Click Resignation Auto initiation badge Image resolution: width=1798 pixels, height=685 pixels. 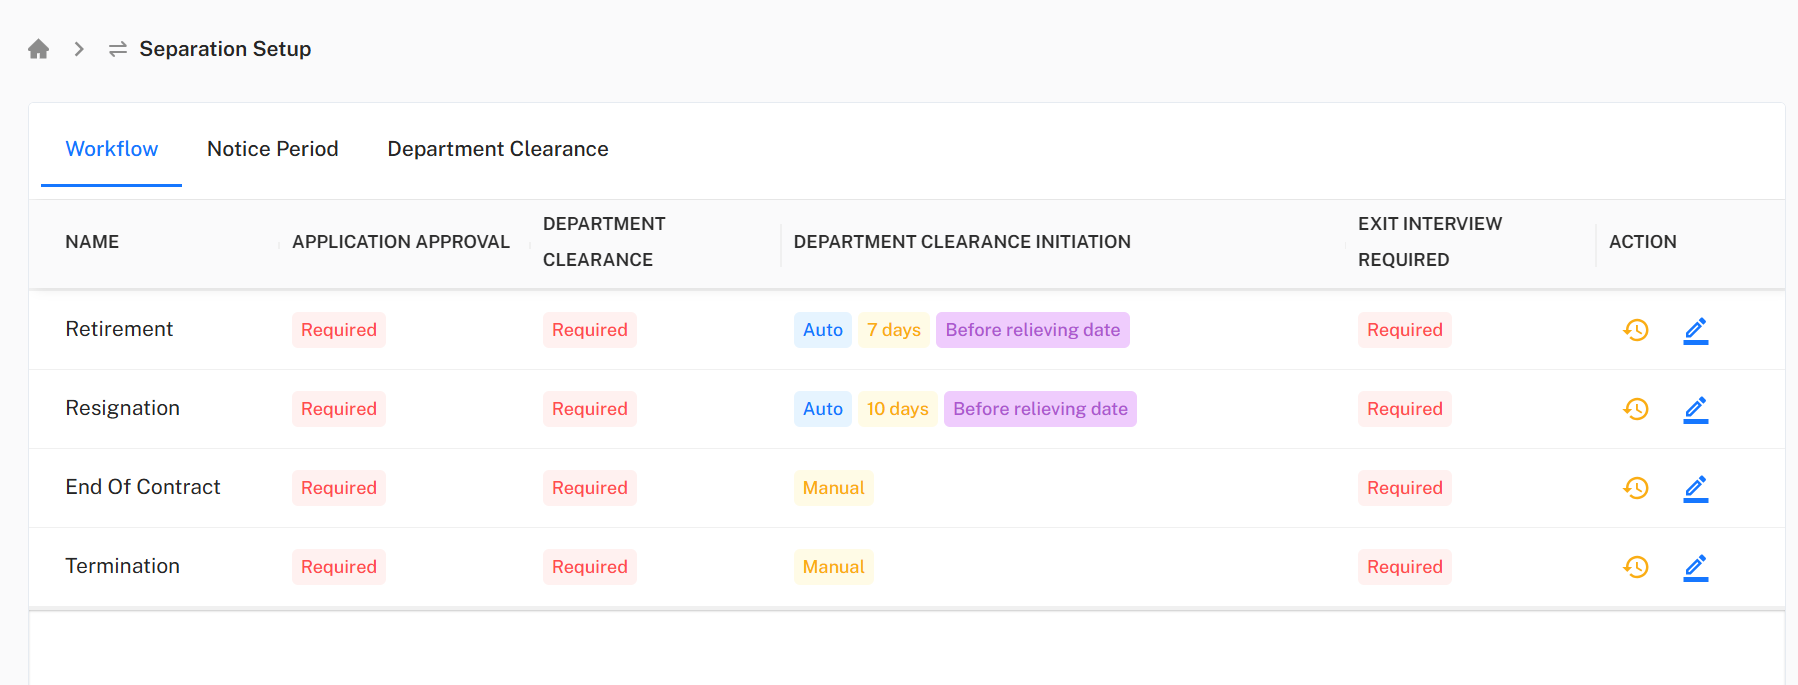coord(823,409)
